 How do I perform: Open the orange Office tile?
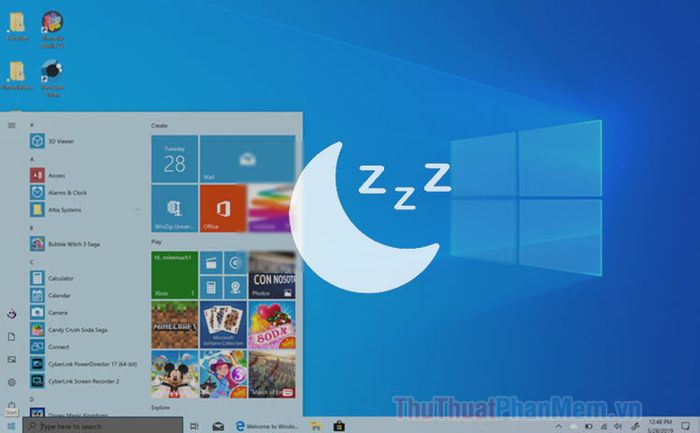click(223, 208)
